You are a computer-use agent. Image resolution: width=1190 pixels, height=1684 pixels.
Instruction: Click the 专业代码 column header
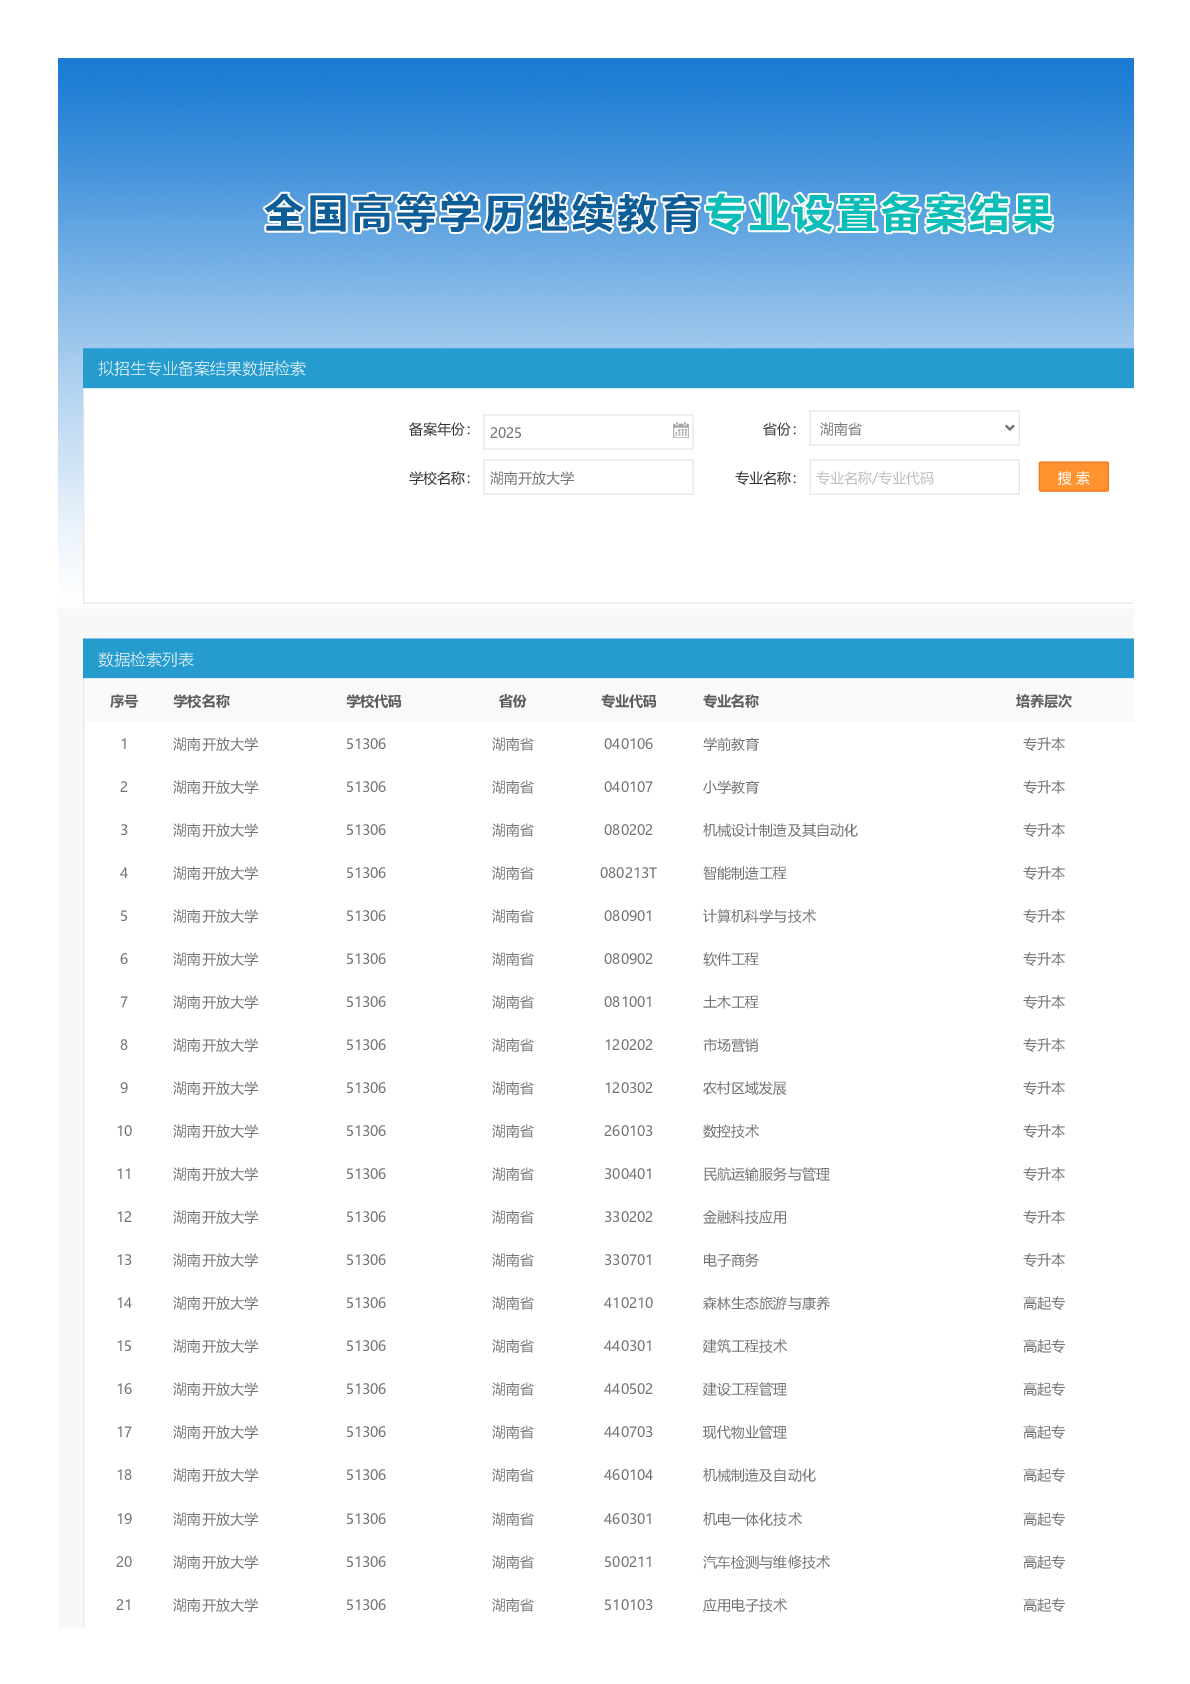[x=628, y=702]
